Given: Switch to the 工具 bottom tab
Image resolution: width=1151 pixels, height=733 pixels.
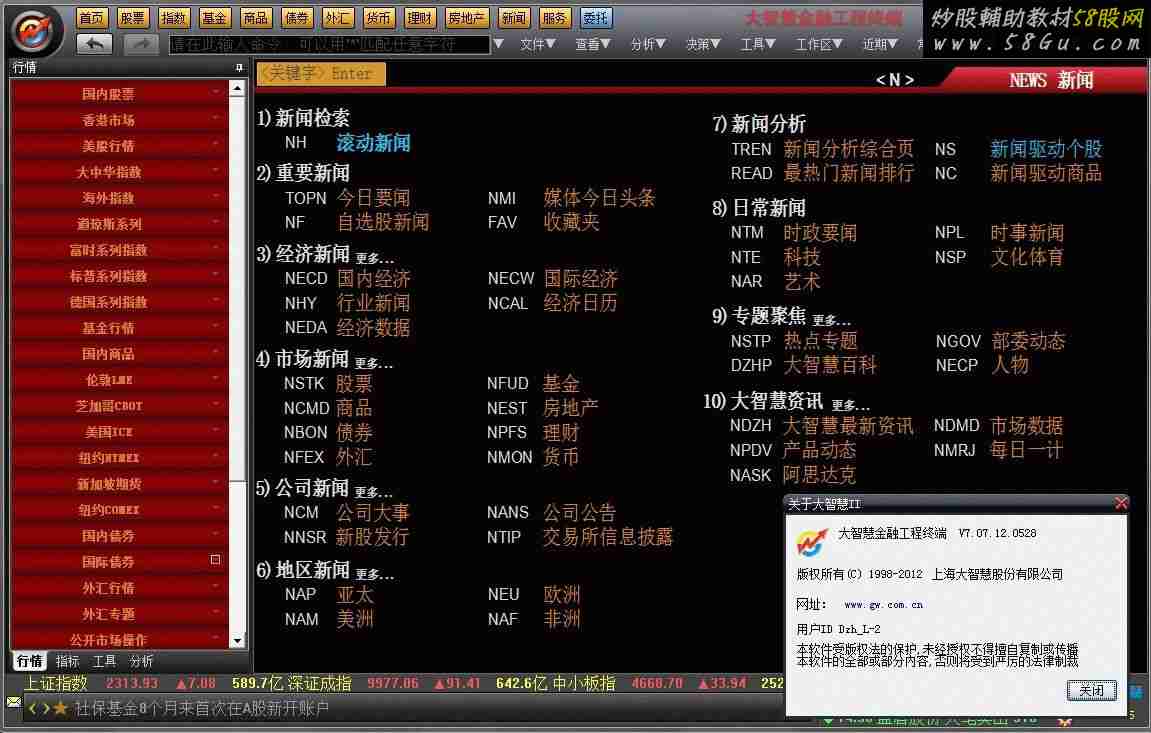Looking at the screenshot, I should (x=104, y=661).
